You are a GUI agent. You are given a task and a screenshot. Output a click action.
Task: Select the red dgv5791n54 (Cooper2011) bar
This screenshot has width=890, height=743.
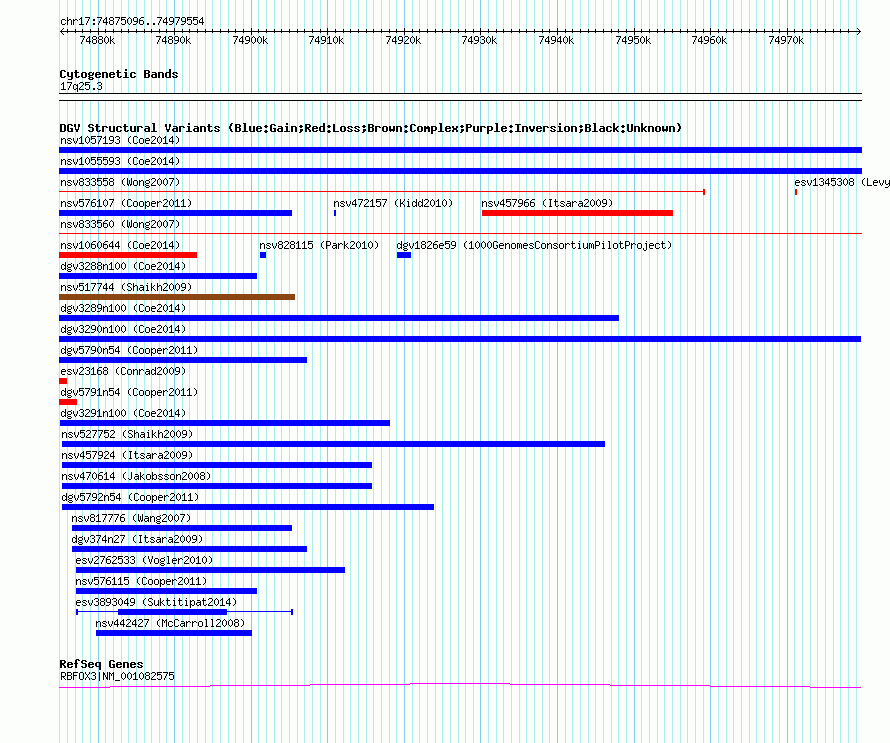(x=68, y=402)
